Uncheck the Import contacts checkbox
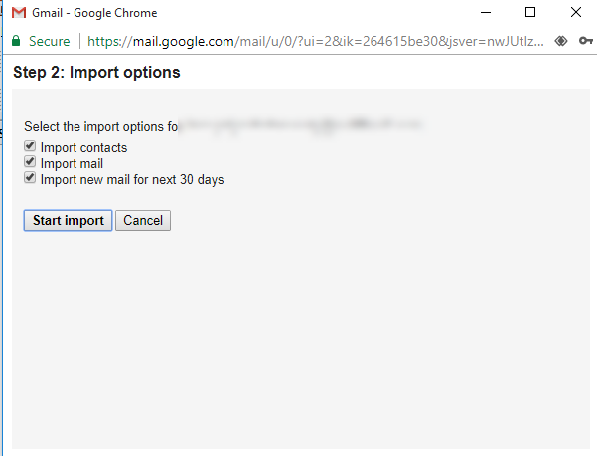The height and width of the screenshot is (456, 597). click(x=30, y=146)
